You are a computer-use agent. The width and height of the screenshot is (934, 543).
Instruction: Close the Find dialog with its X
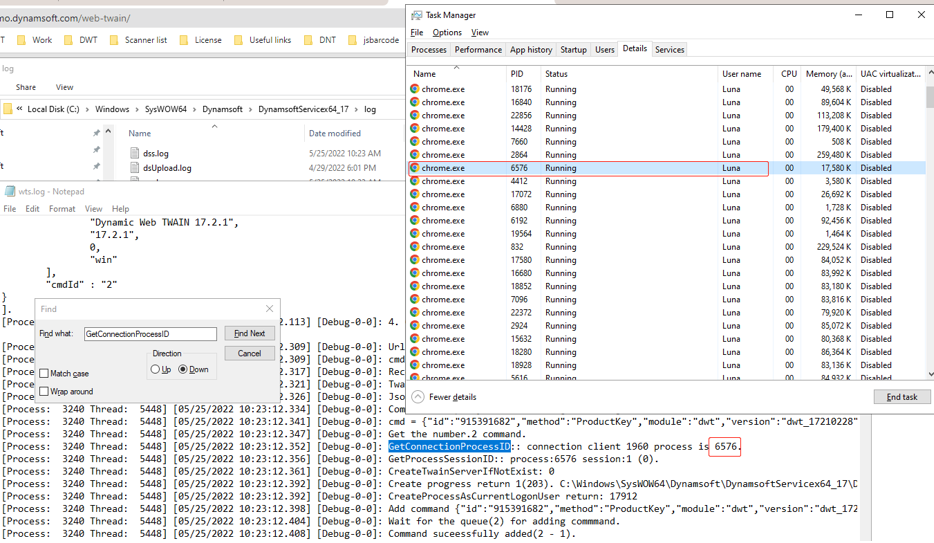pos(268,309)
